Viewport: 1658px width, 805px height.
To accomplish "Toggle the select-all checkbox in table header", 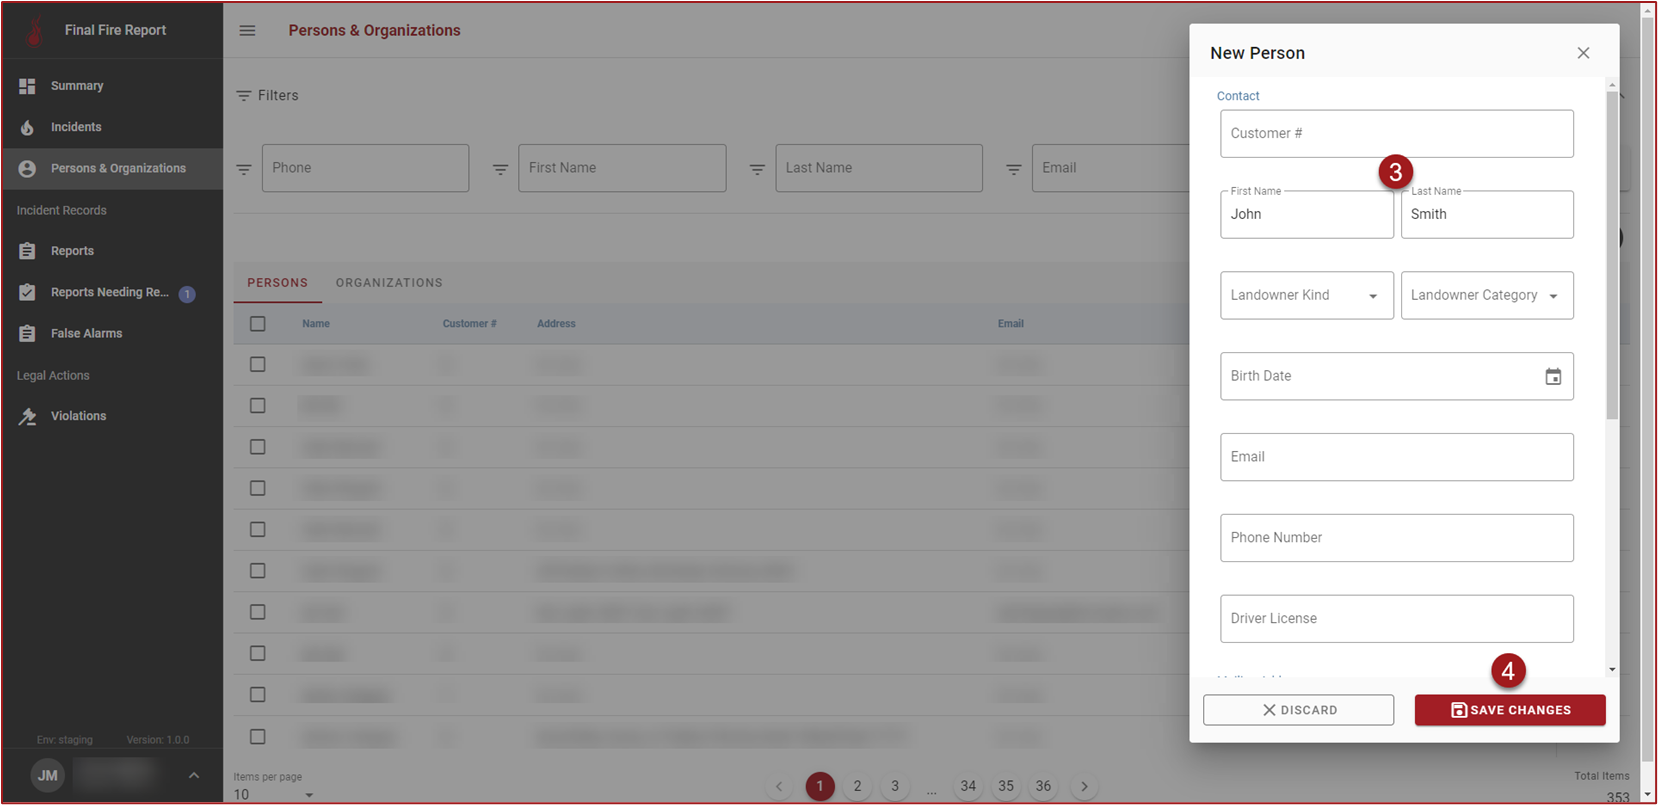I will point(258,324).
